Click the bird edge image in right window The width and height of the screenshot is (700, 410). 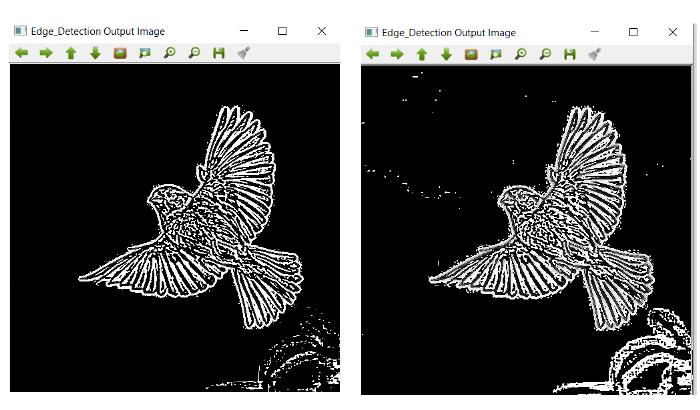[526, 230]
